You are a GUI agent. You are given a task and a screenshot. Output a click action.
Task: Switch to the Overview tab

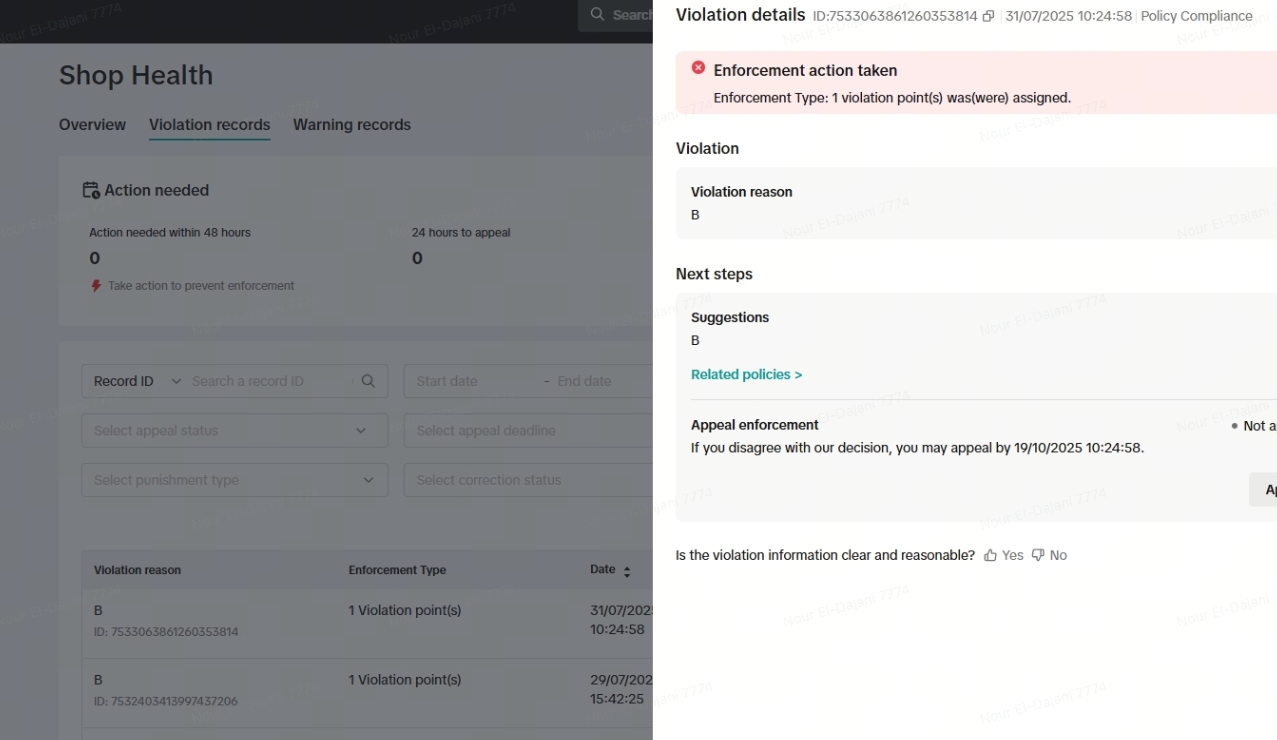coord(92,125)
